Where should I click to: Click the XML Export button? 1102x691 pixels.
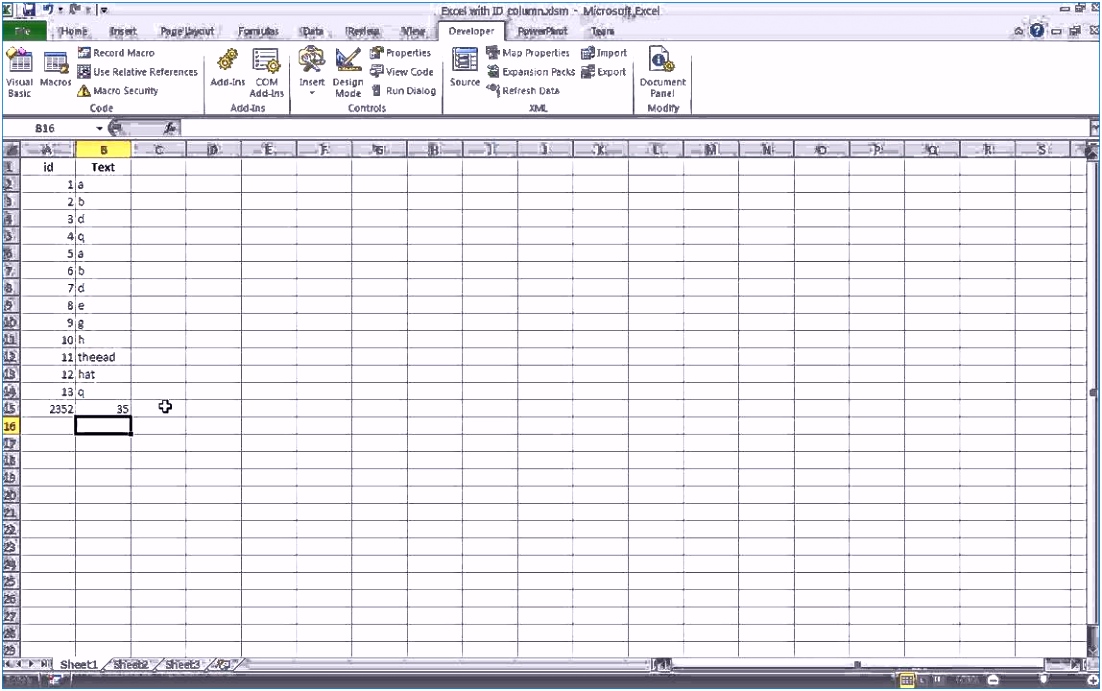603,72
